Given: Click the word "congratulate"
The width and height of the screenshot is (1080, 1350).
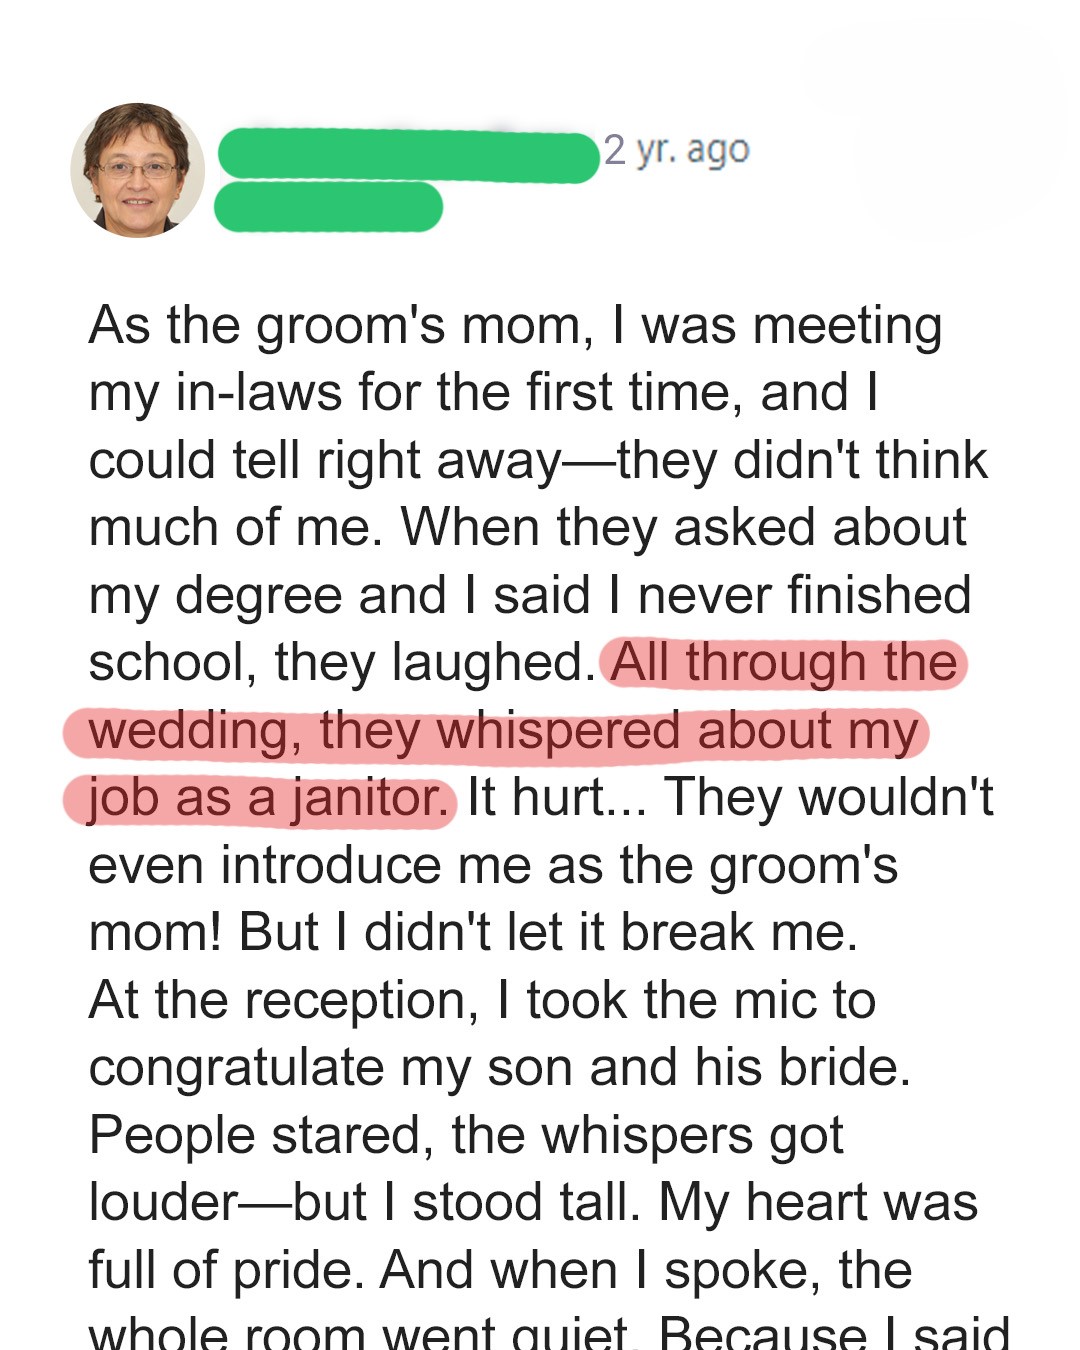Looking at the screenshot, I should [x=236, y=1068].
